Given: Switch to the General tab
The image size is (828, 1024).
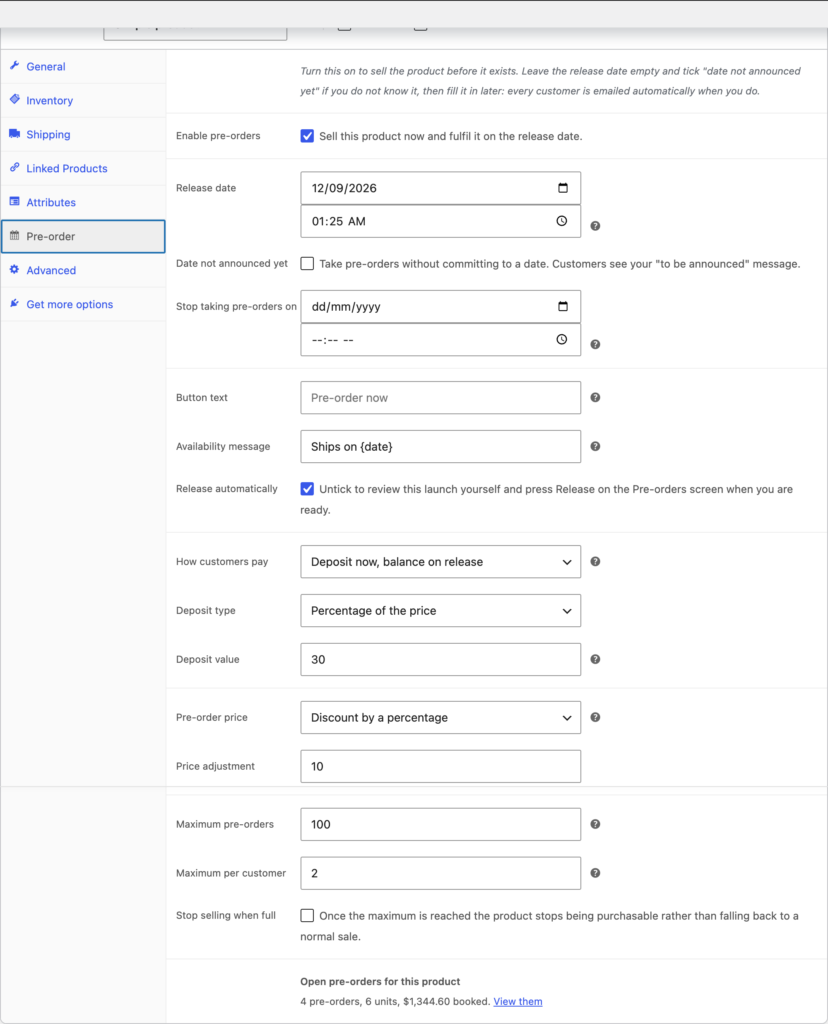Looking at the screenshot, I should (83, 67).
